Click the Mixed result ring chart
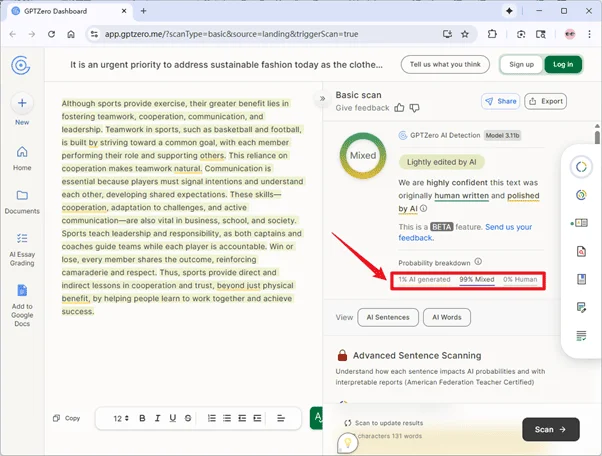Image resolution: width=602 pixels, height=456 pixels. pos(363,155)
